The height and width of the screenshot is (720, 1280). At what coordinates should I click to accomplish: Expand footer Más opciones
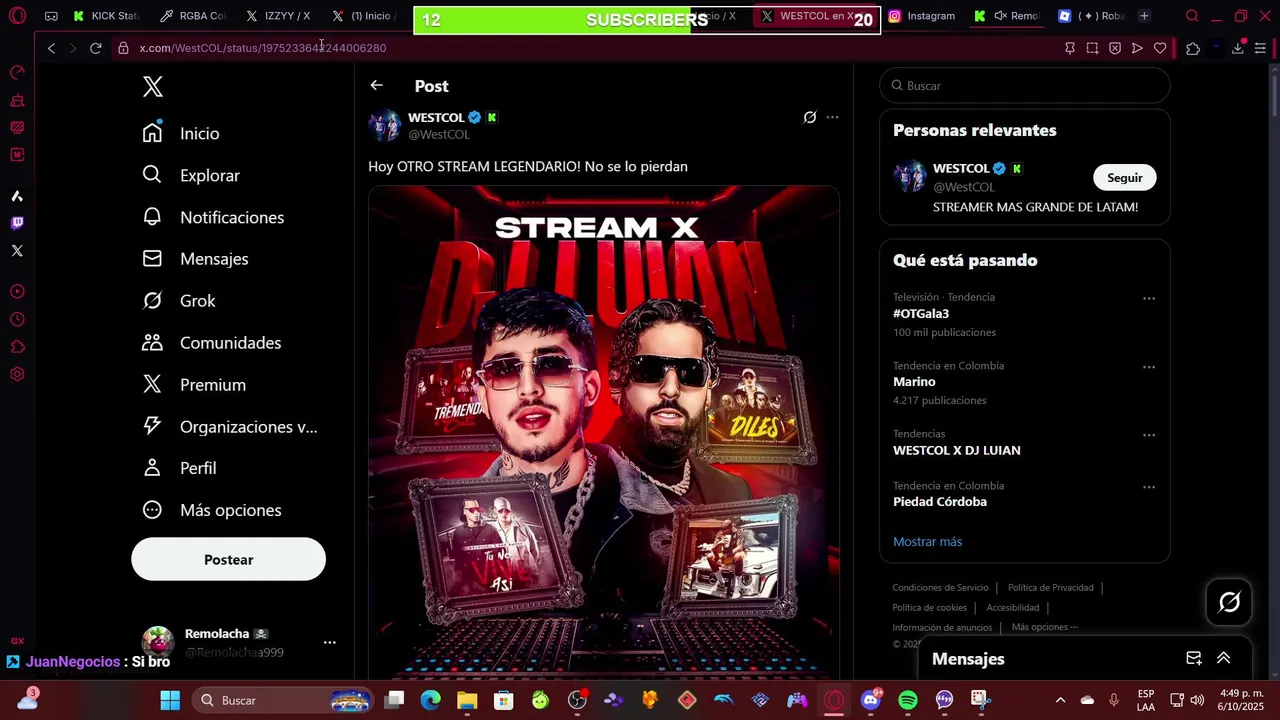tap(1045, 627)
